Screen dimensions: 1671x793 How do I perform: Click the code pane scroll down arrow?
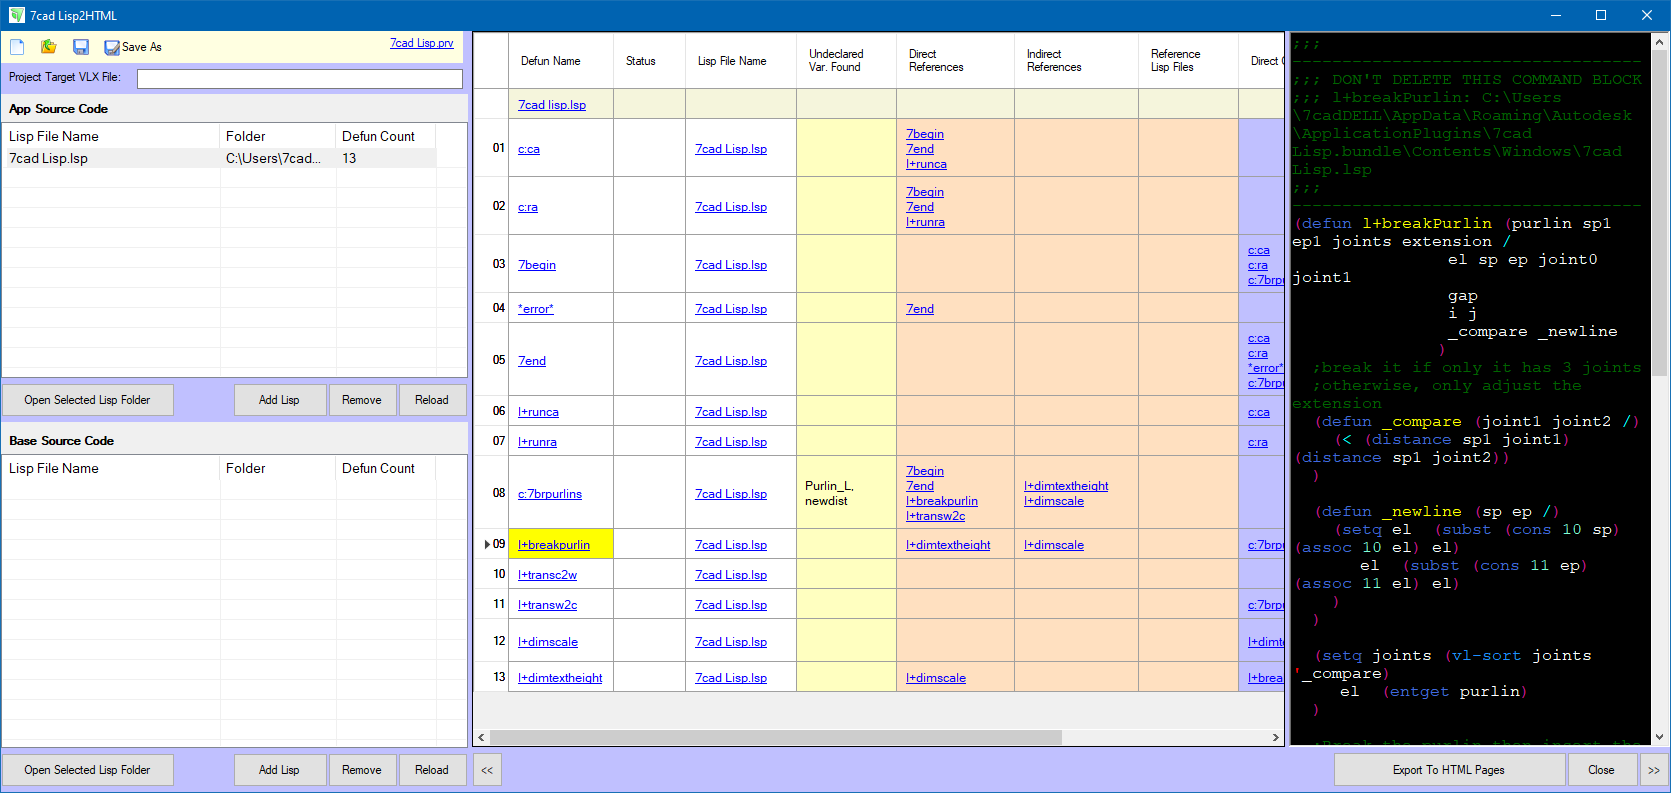pos(1660,737)
